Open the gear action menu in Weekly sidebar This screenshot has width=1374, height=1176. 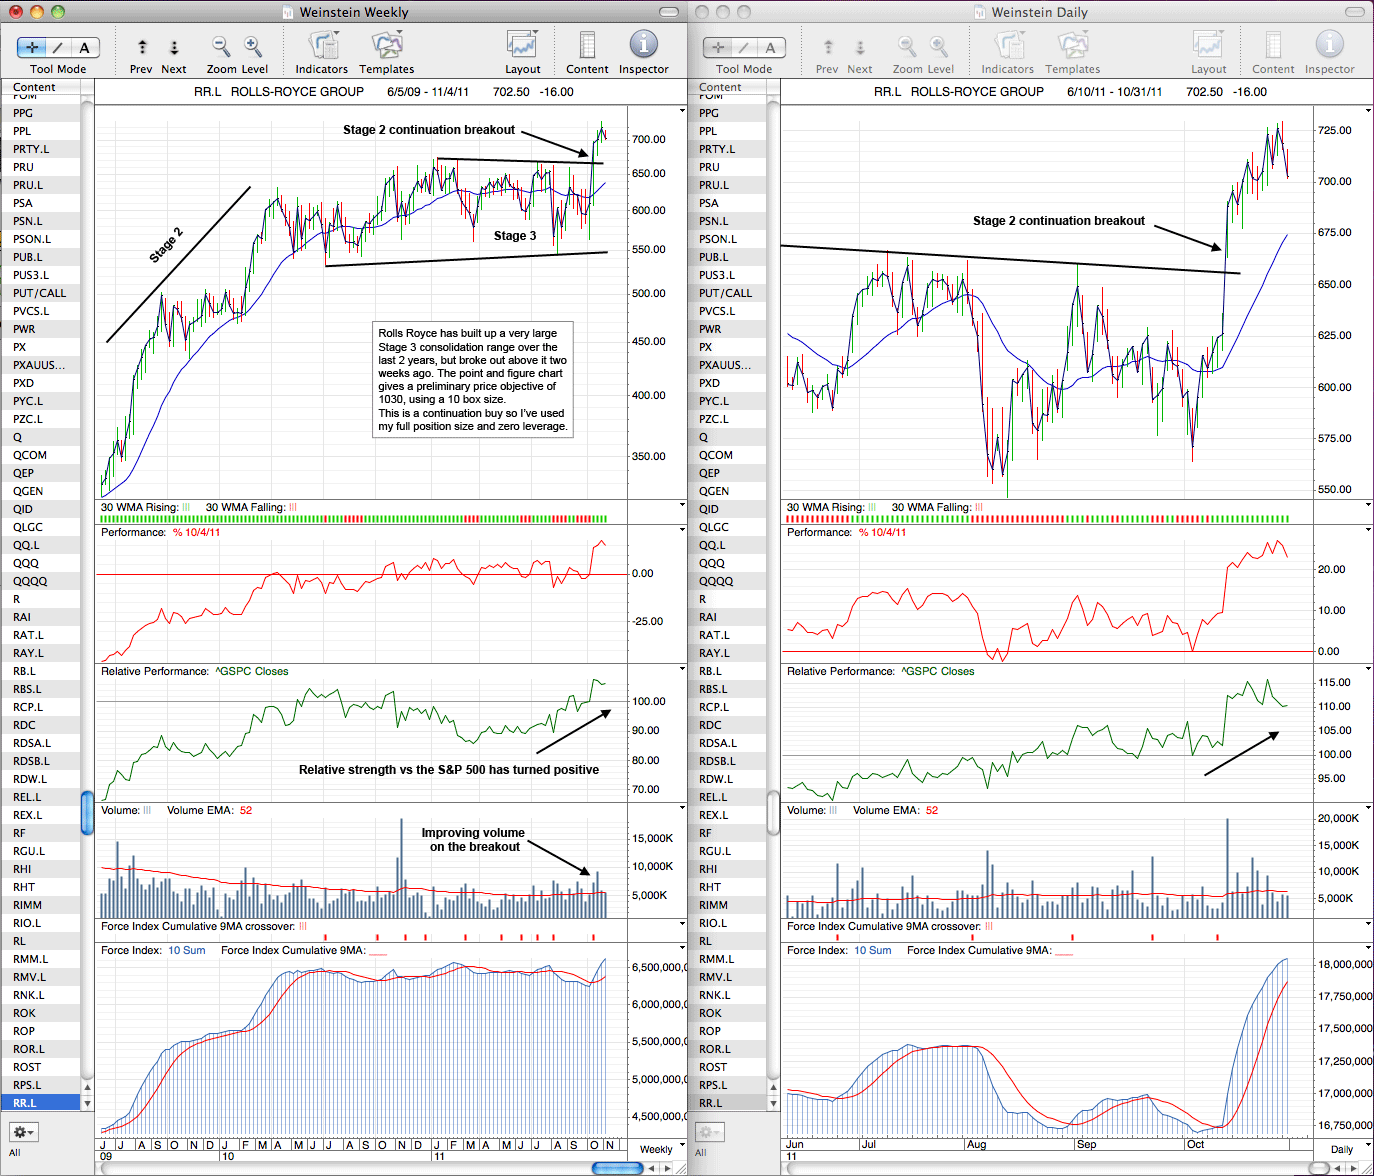23,1132
